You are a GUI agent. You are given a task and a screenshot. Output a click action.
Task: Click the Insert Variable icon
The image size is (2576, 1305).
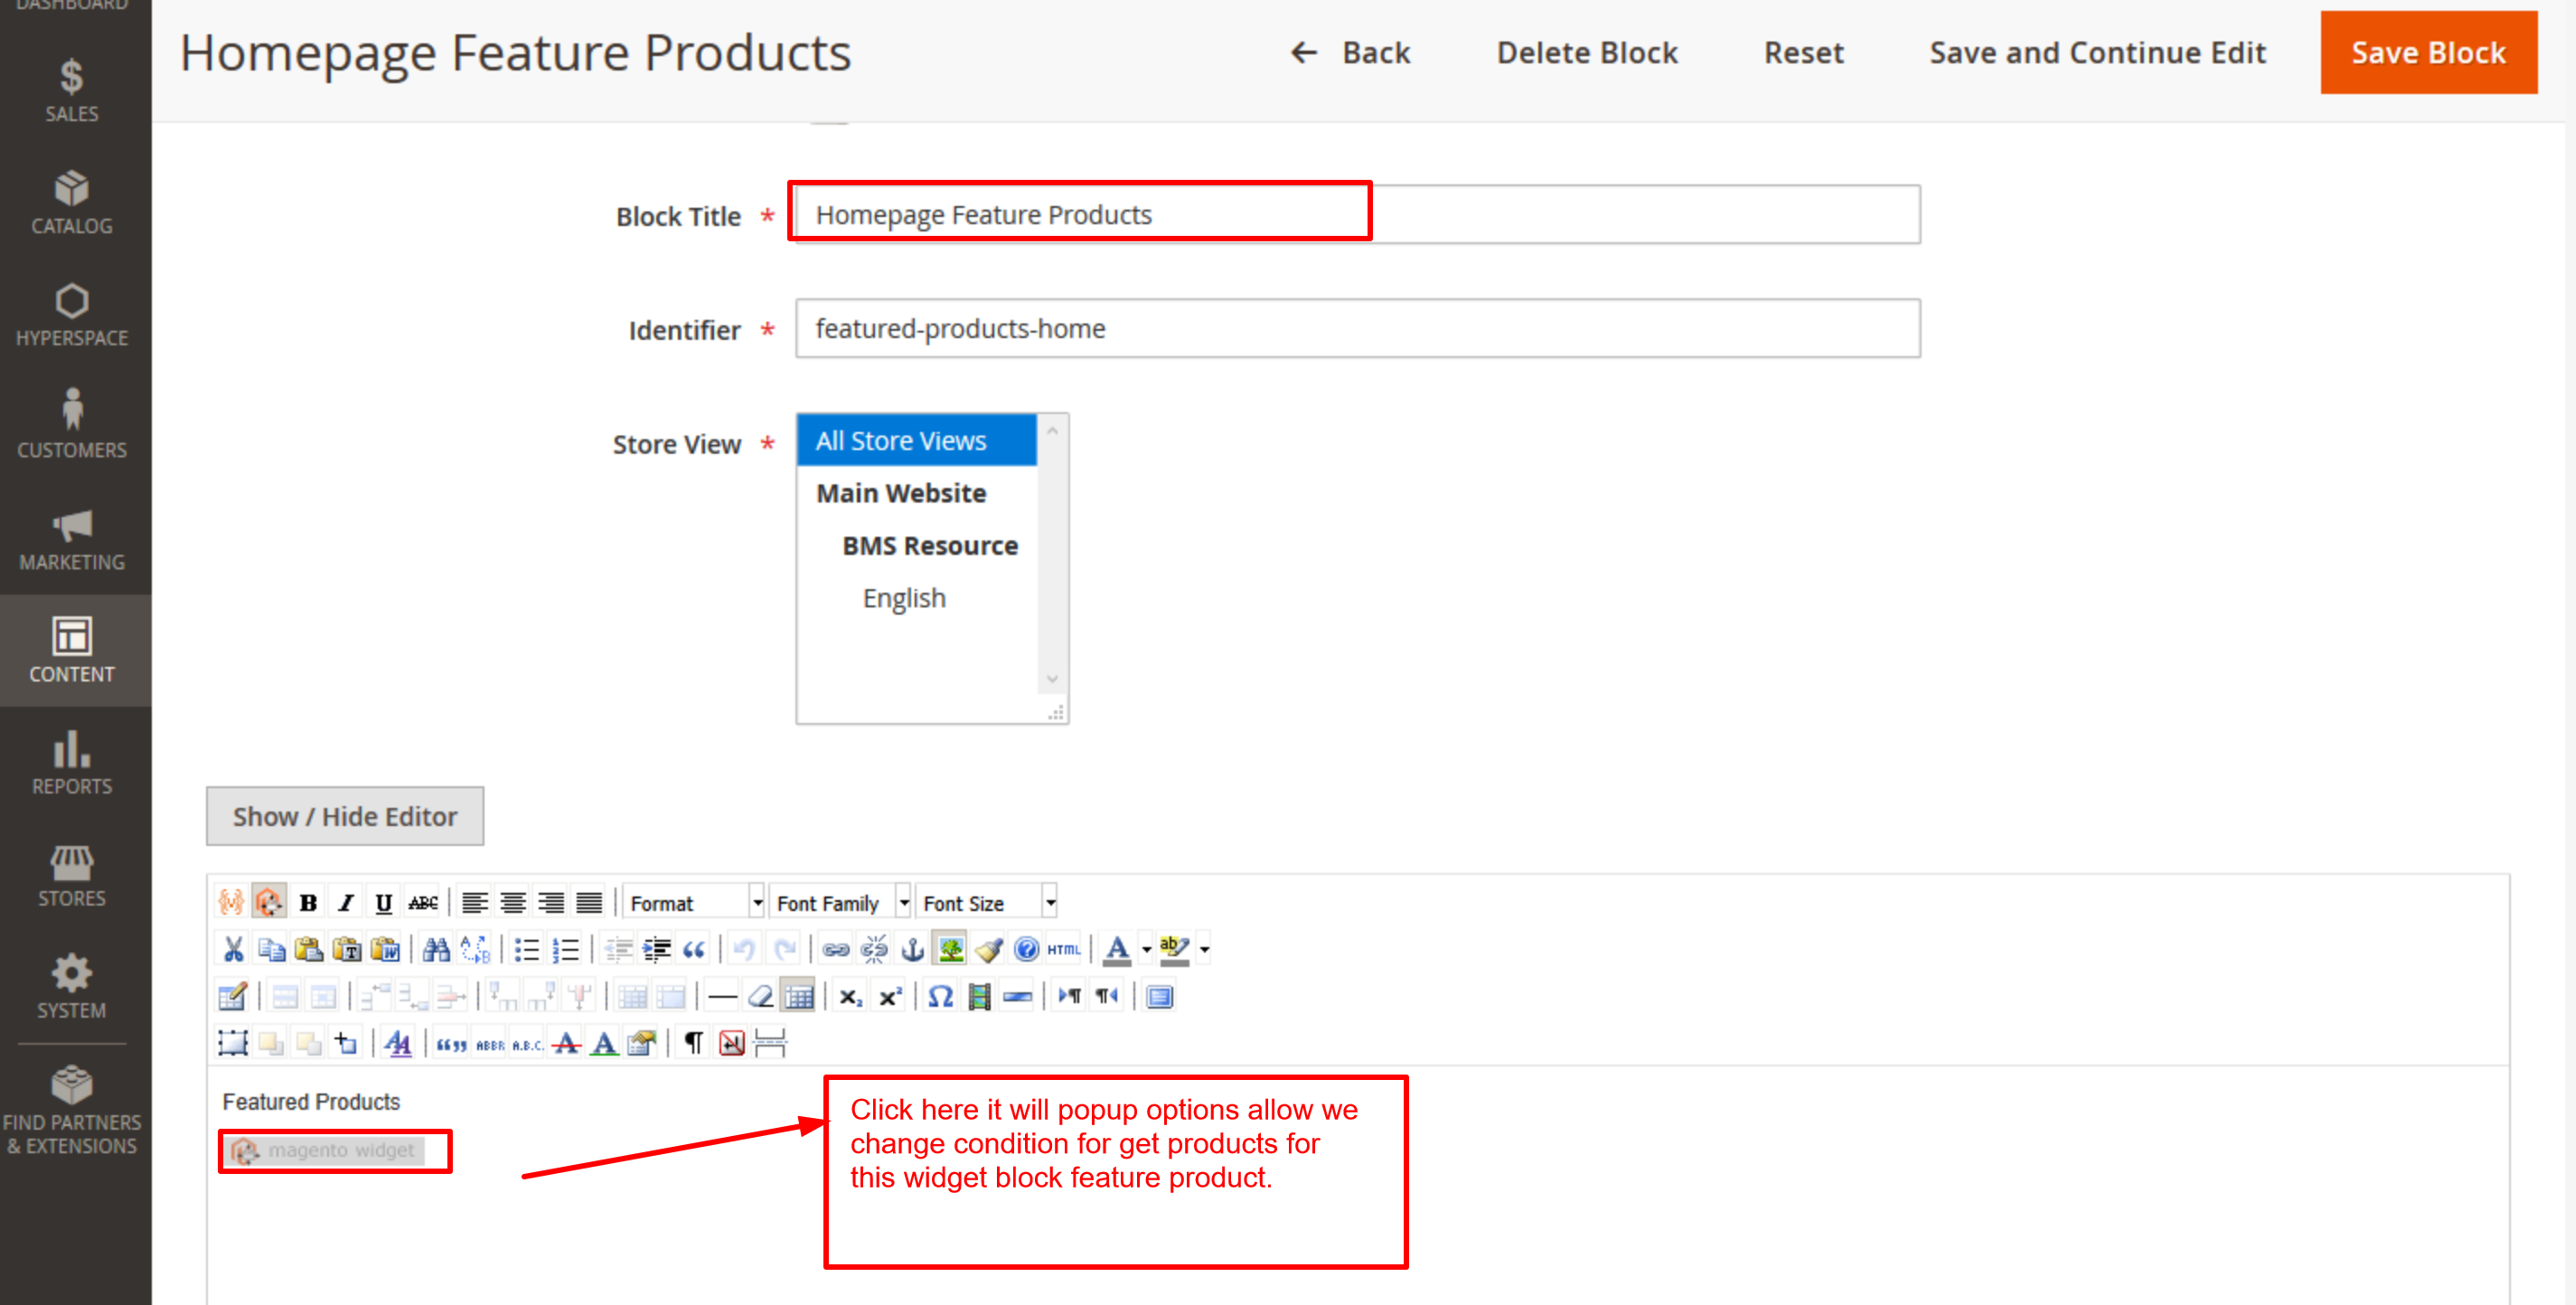point(231,902)
